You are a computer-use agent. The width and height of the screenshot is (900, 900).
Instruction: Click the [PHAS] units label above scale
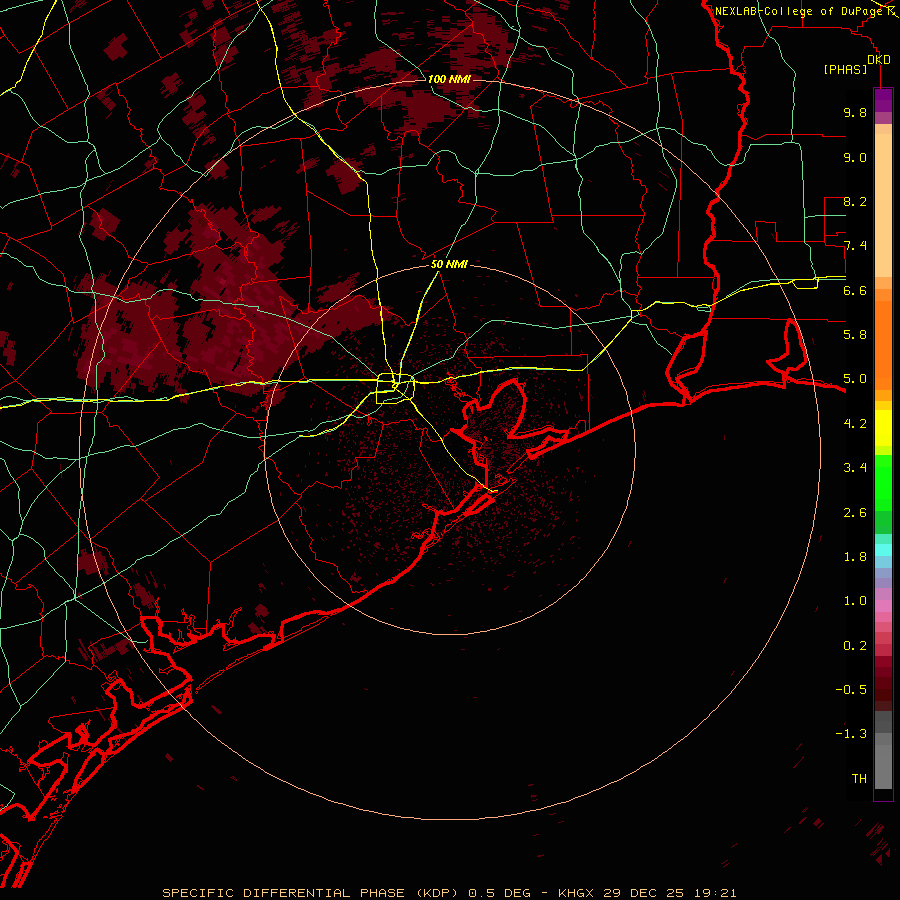[x=845, y=69]
